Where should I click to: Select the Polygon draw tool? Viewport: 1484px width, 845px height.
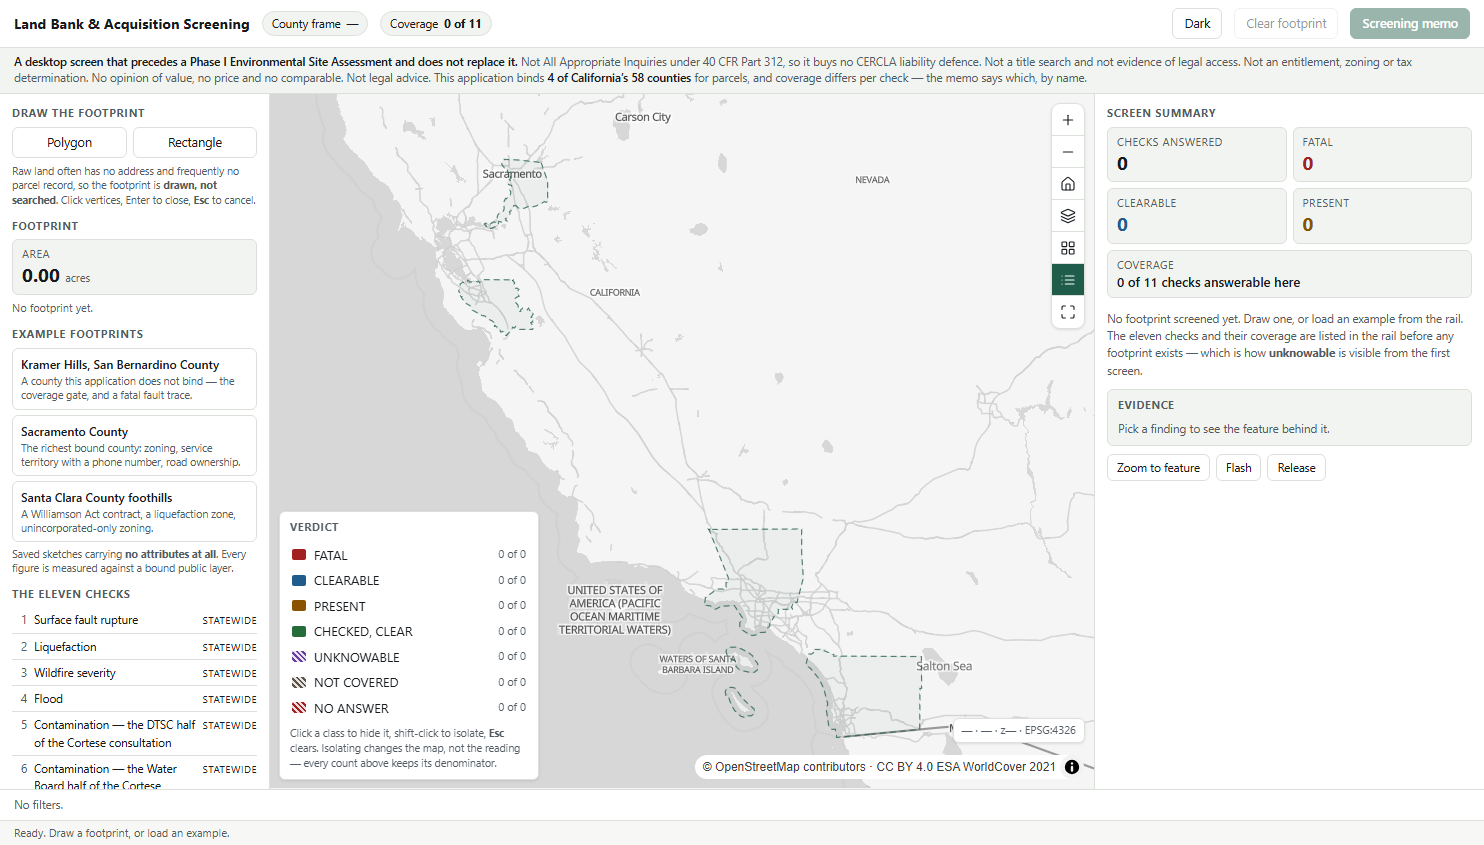click(x=69, y=143)
